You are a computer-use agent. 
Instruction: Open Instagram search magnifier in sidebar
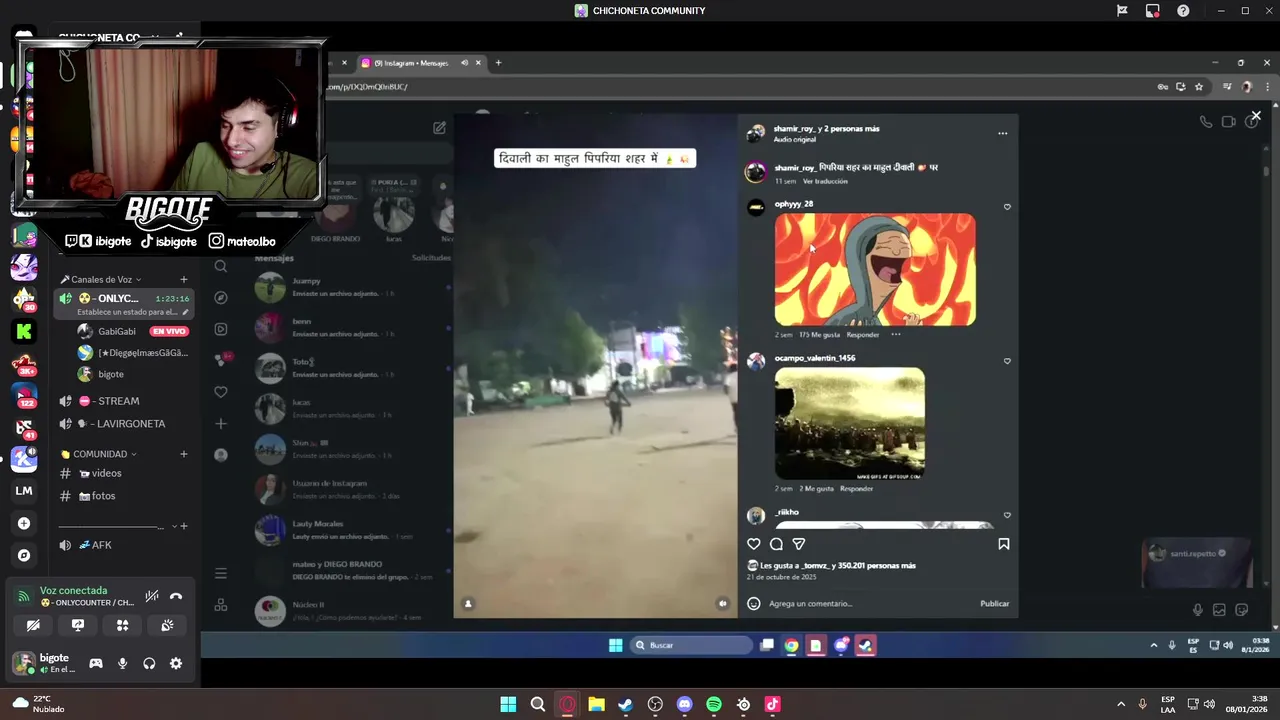(x=221, y=266)
